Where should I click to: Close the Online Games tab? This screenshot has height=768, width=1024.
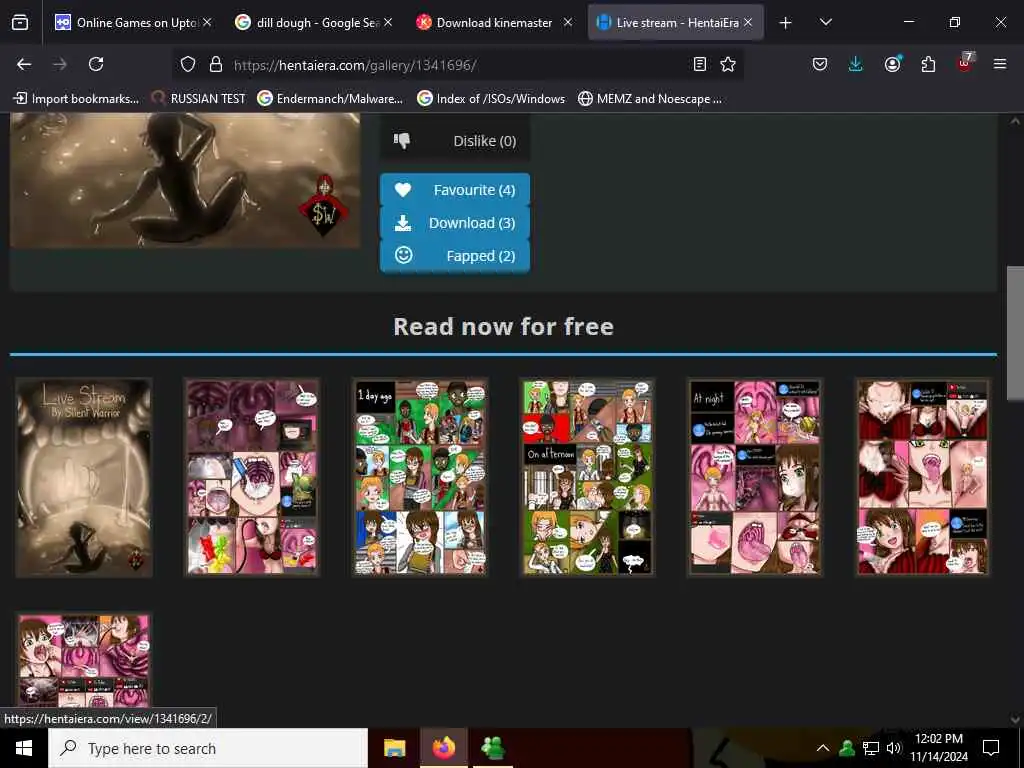coord(207,22)
